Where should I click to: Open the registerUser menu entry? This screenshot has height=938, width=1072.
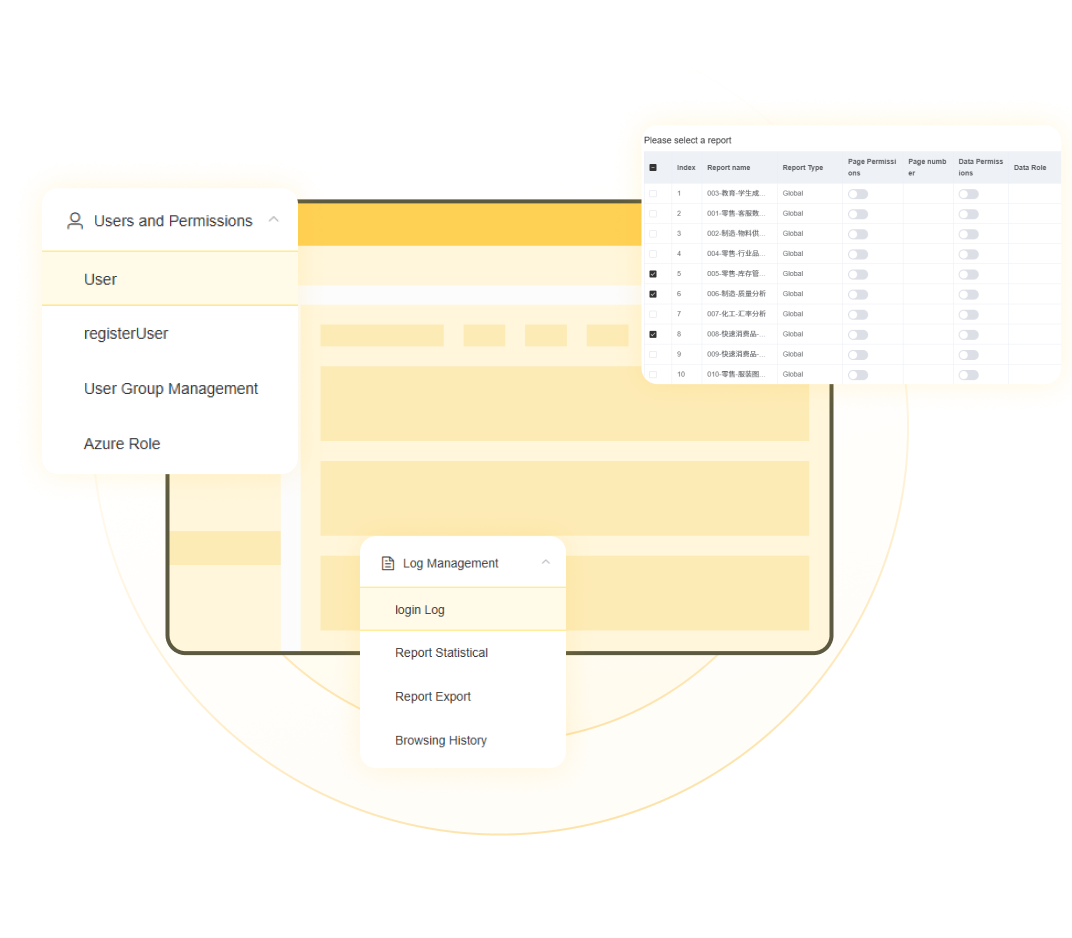pos(126,334)
